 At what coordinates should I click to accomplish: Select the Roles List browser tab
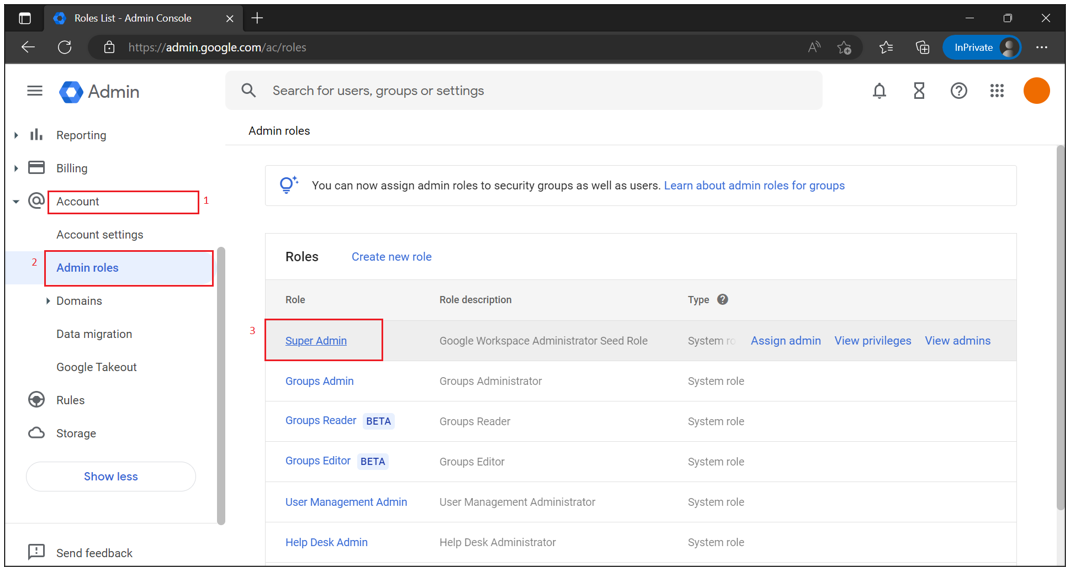tap(142, 18)
